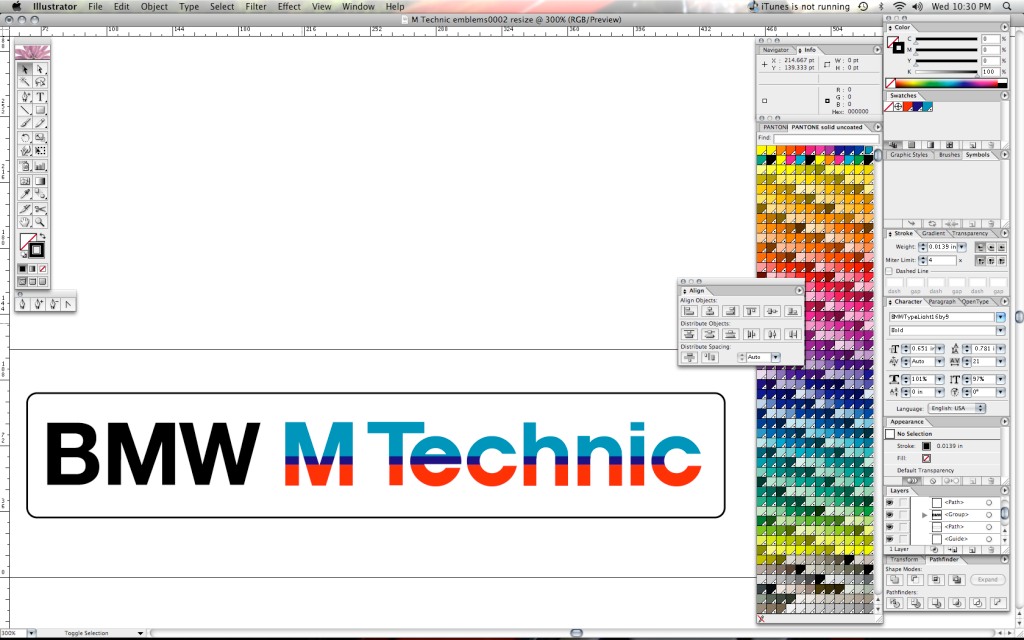Select the Scissors tool
1024x640 pixels.
click(40, 209)
